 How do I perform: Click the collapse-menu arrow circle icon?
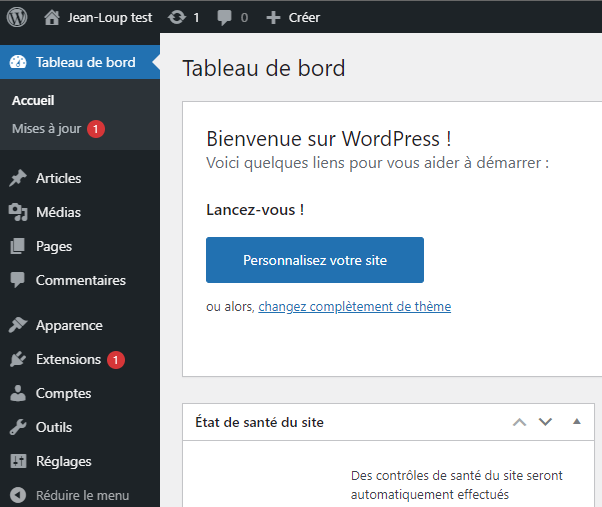tap(18, 495)
